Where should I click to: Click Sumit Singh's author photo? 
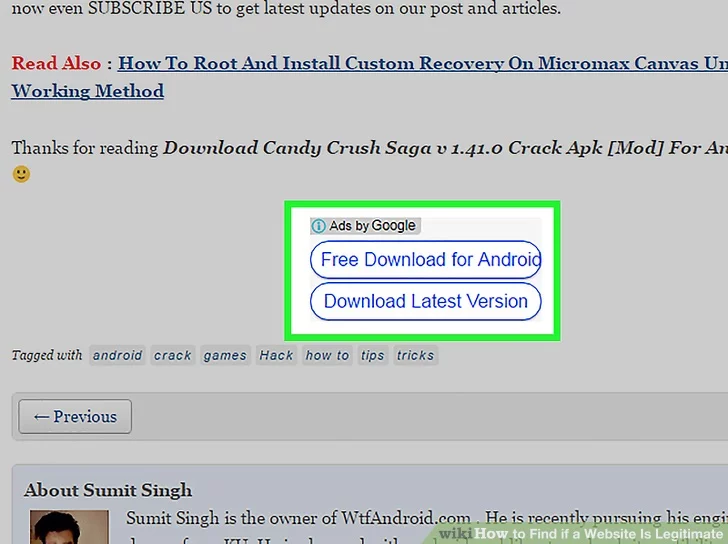coord(69,527)
